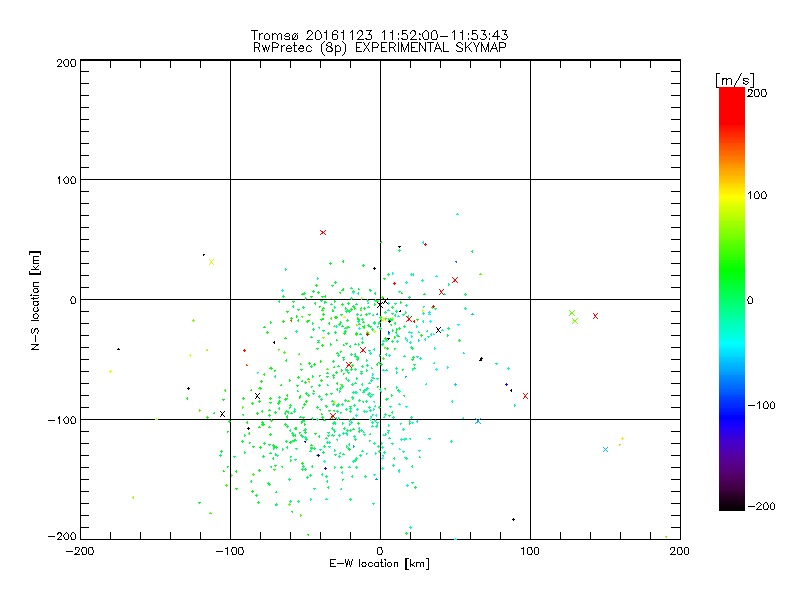Select the red X marker just left of the 100 km gridline

click(x=526, y=396)
